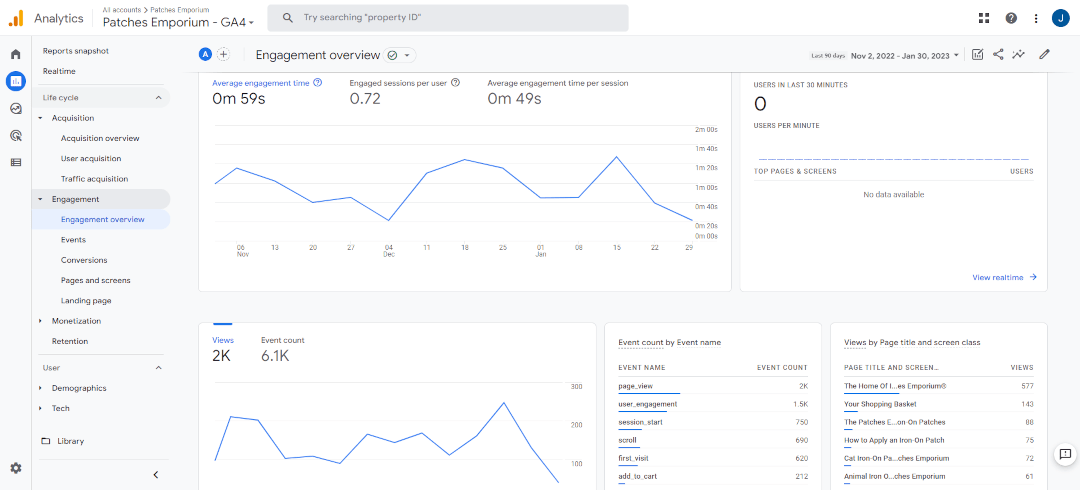The height and width of the screenshot is (490, 1080).
Task: Click the Average engagement time help icon
Action: click(x=318, y=83)
